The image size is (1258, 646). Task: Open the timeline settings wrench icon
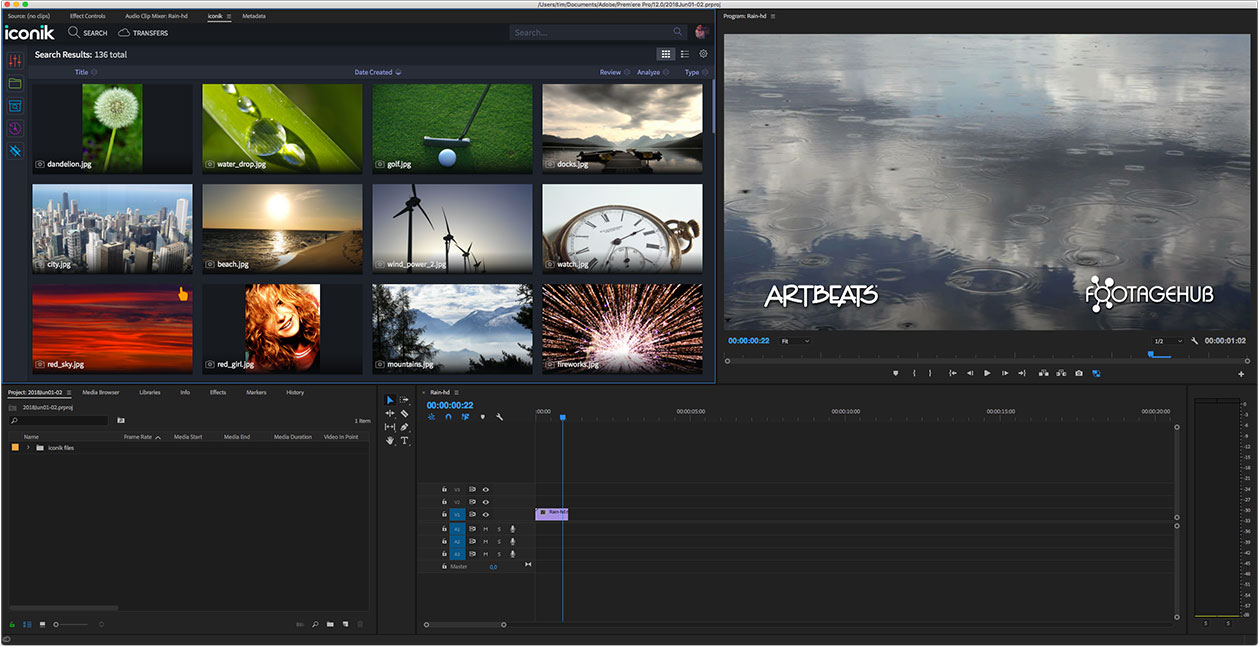pos(499,417)
